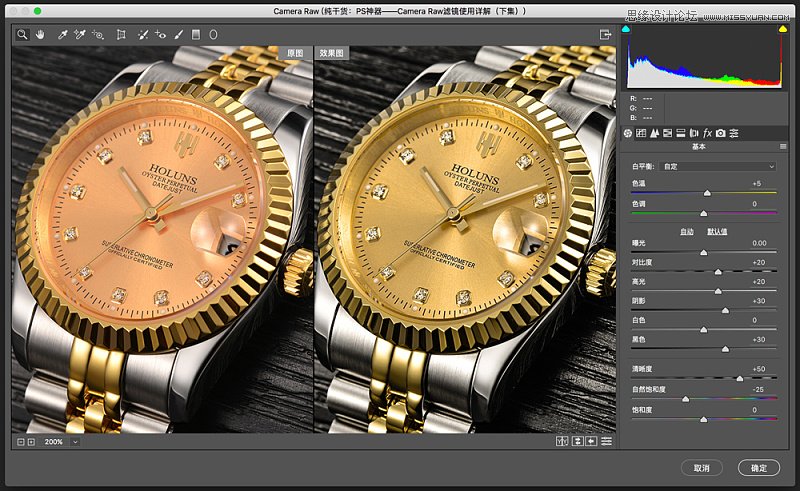Click the 取消 cancel button
This screenshot has width=800, height=491.
click(701, 468)
